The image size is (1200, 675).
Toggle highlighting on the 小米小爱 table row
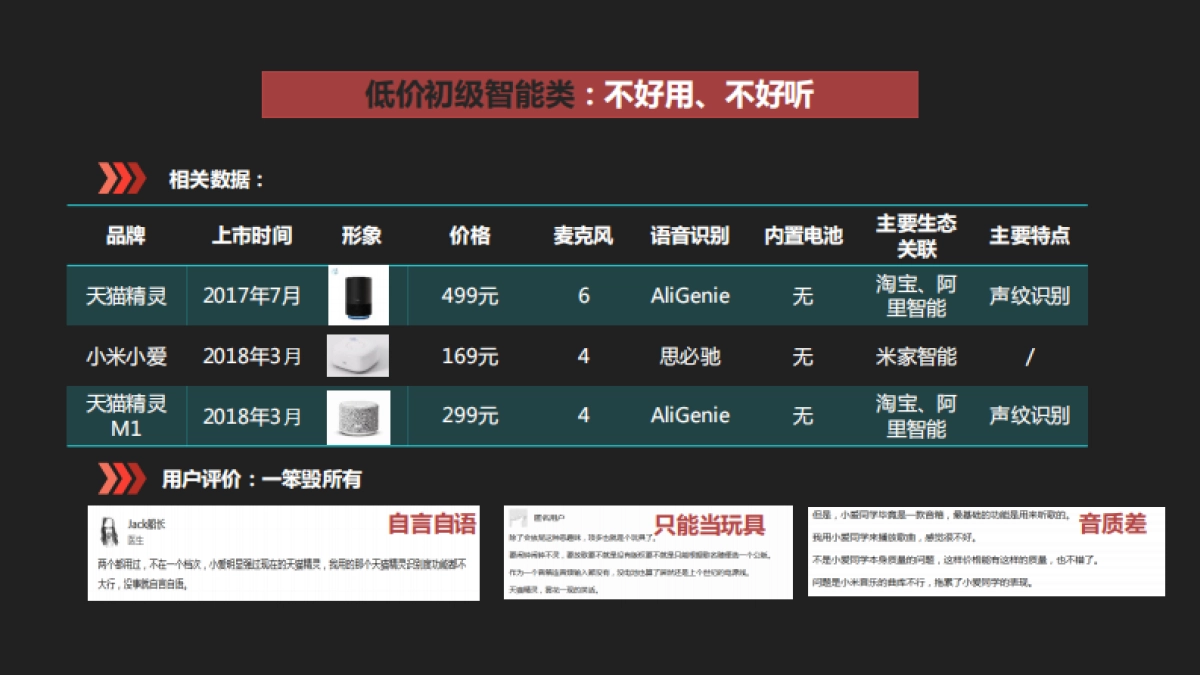pos(600,355)
